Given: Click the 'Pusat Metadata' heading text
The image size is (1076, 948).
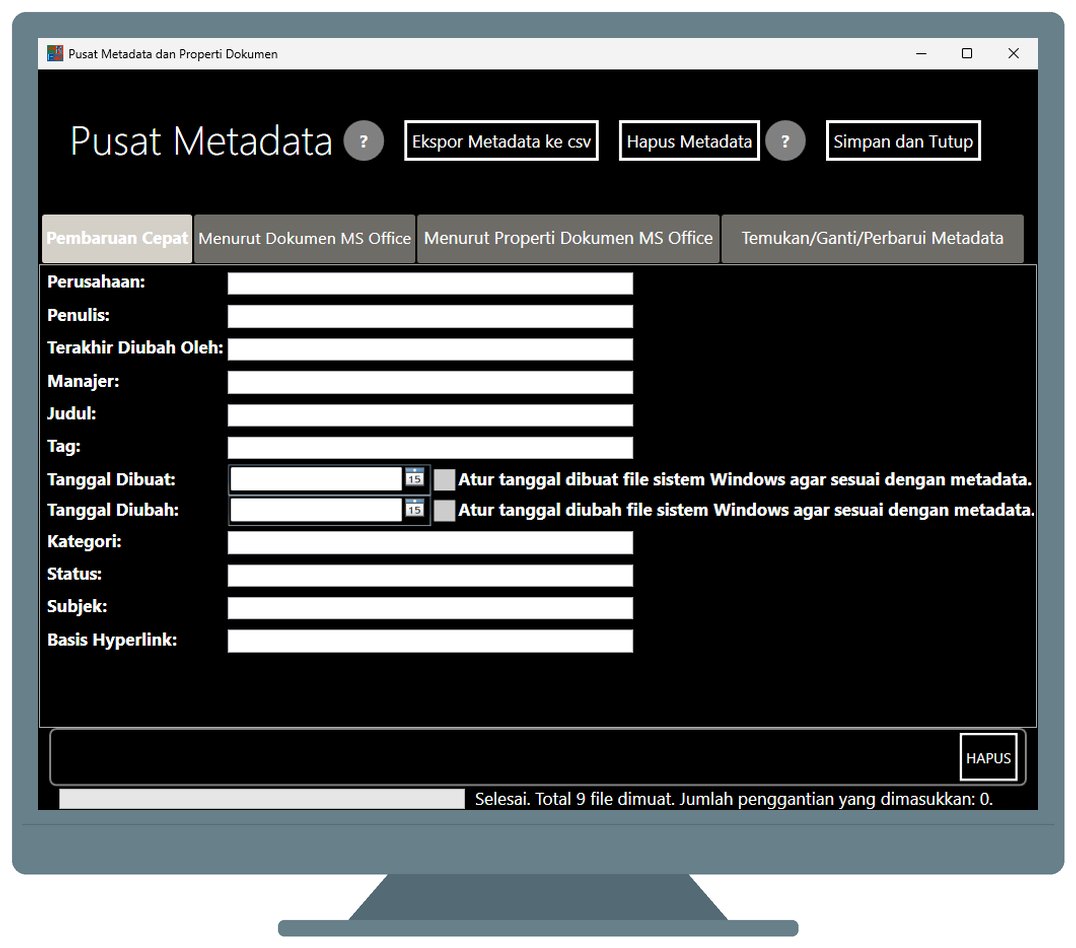Looking at the screenshot, I should point(201,141).
